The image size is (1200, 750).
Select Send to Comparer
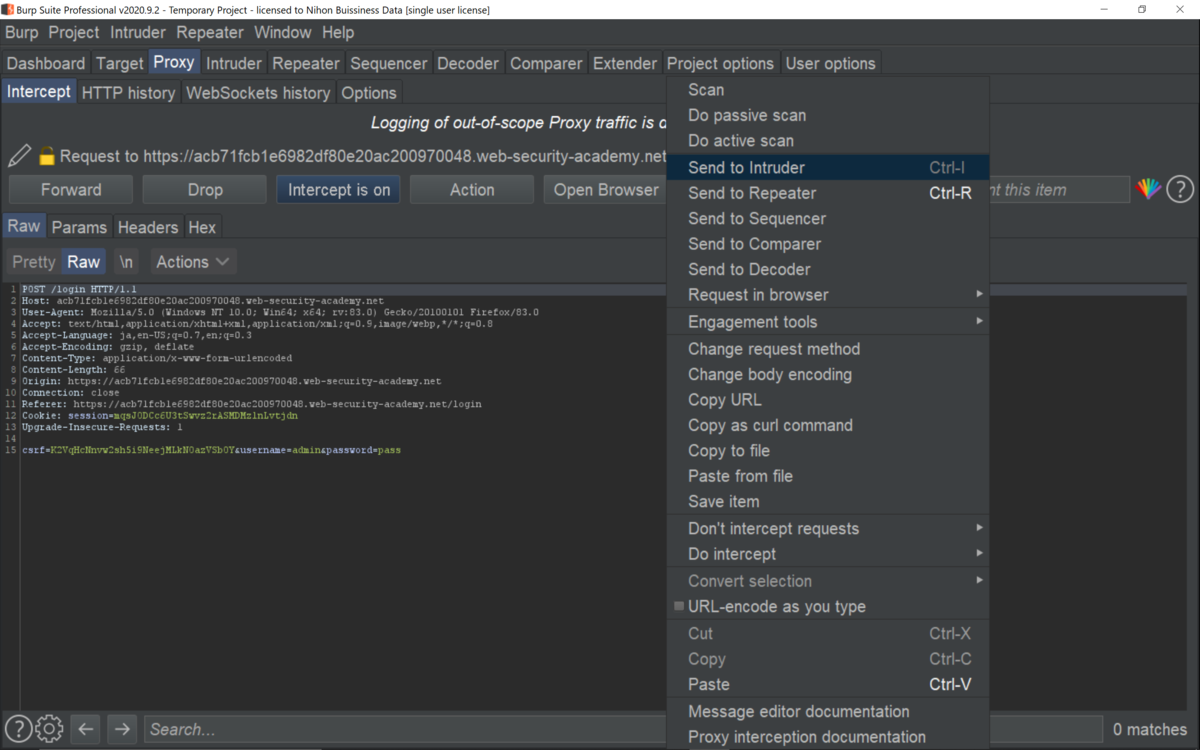tap(828, 244)
